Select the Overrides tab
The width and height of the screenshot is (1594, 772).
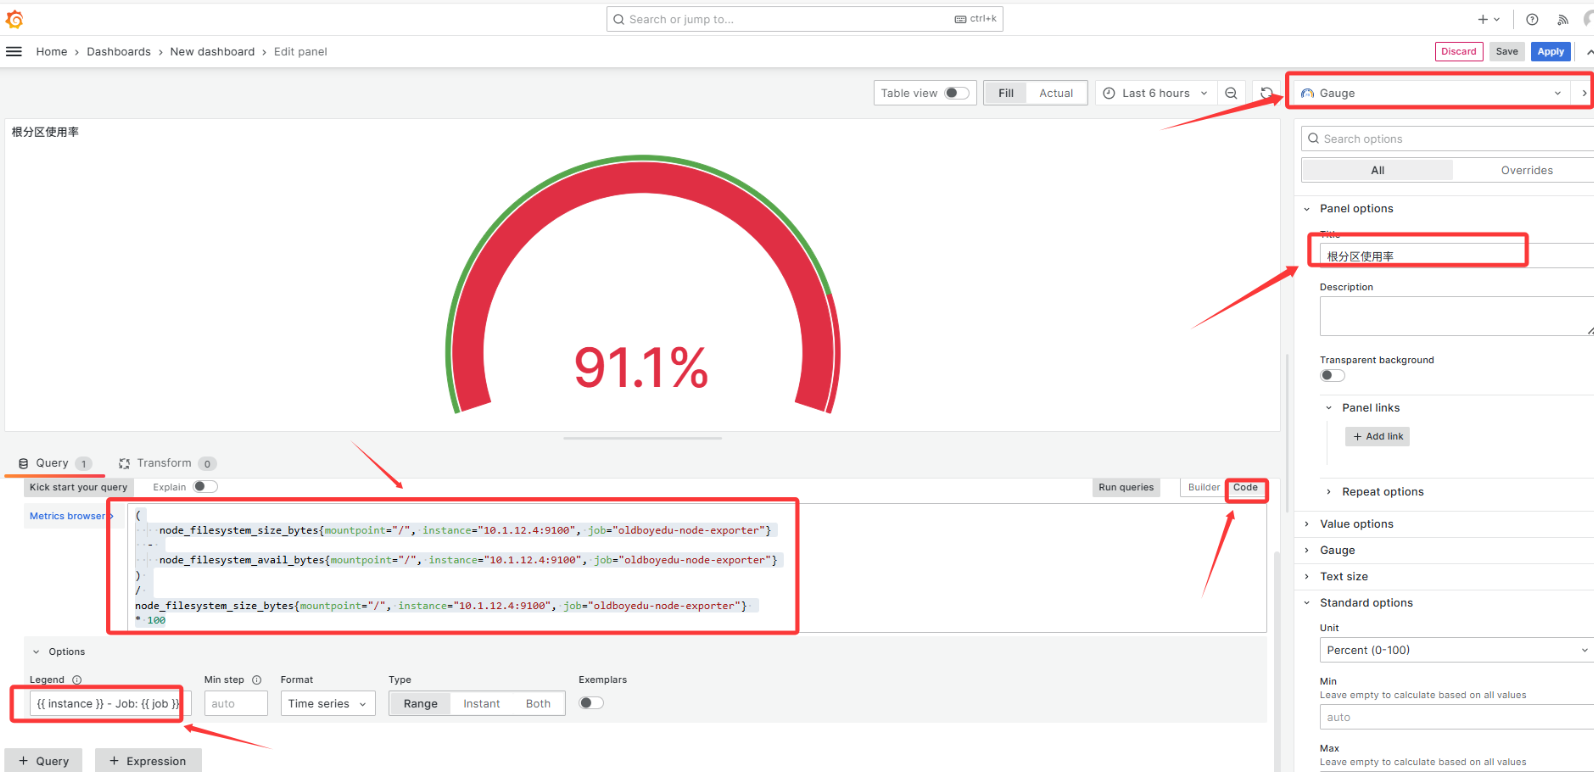click(x=1526, y=170)
